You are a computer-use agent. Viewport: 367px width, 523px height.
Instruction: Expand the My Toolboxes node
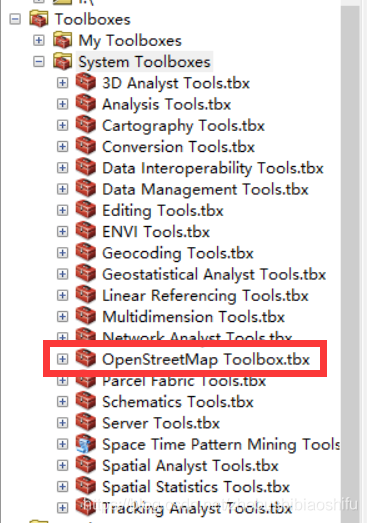39,40
